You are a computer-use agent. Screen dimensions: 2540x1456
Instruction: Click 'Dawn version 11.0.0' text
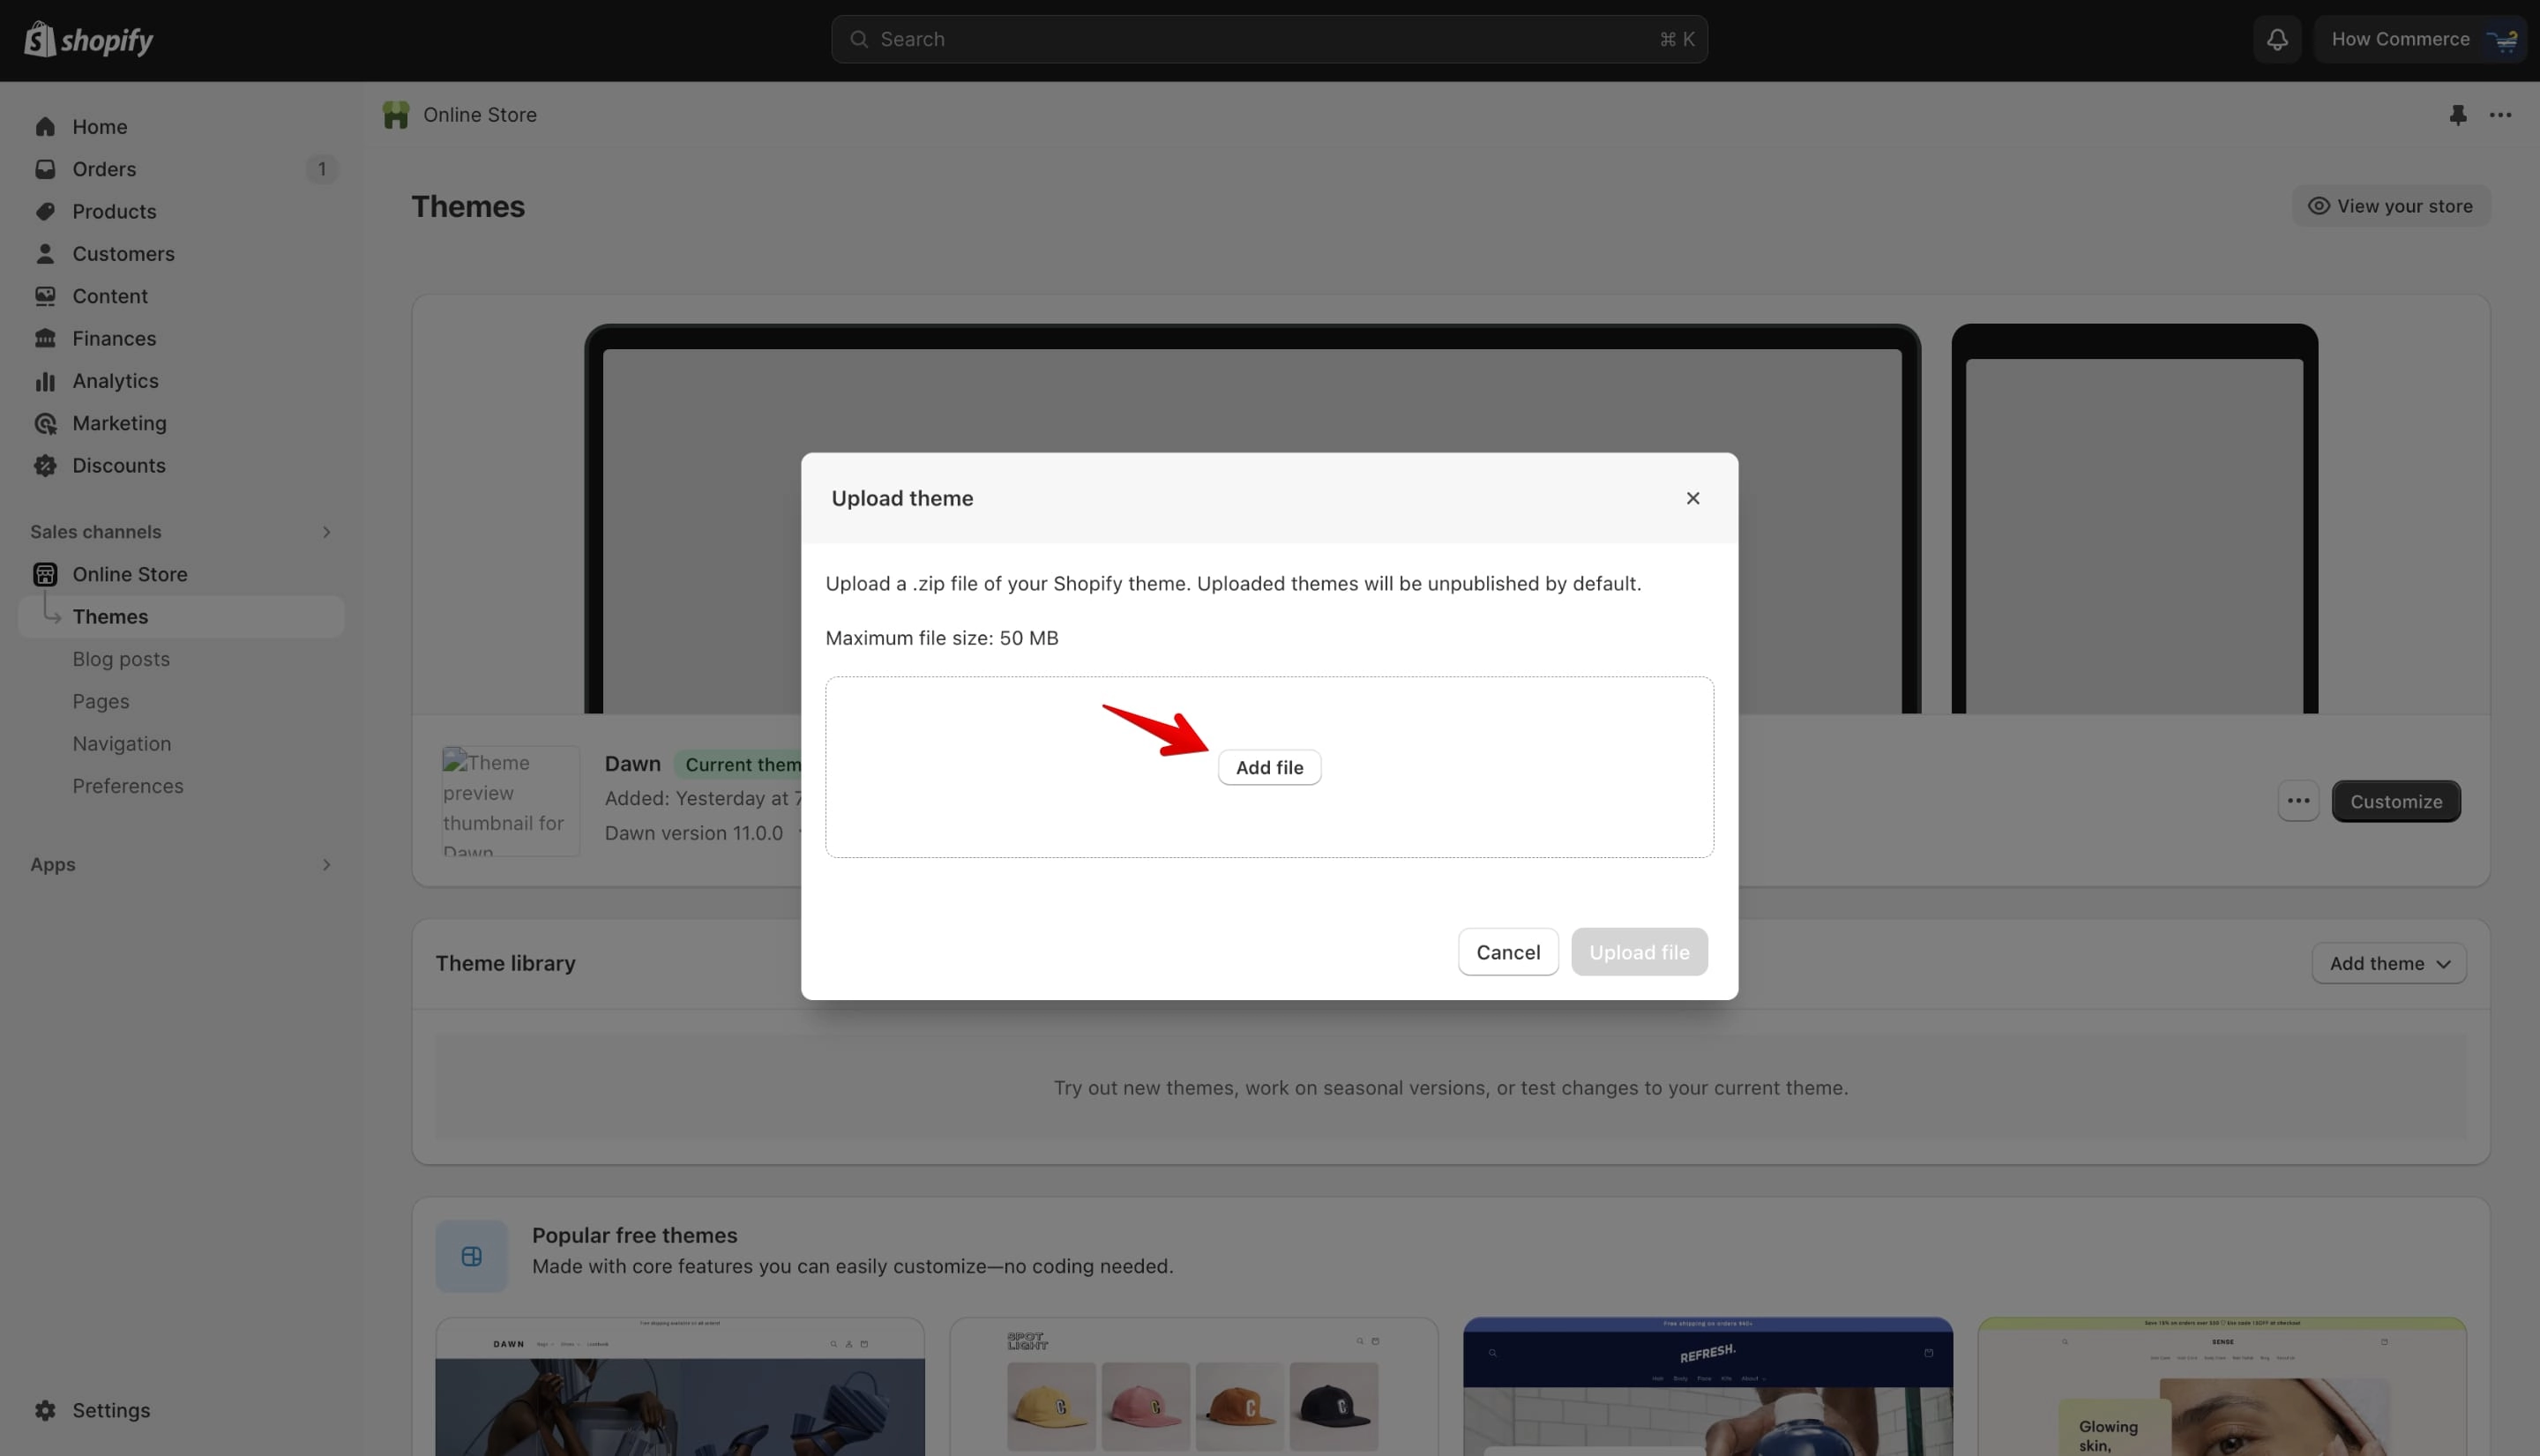(x=694, y=833)
